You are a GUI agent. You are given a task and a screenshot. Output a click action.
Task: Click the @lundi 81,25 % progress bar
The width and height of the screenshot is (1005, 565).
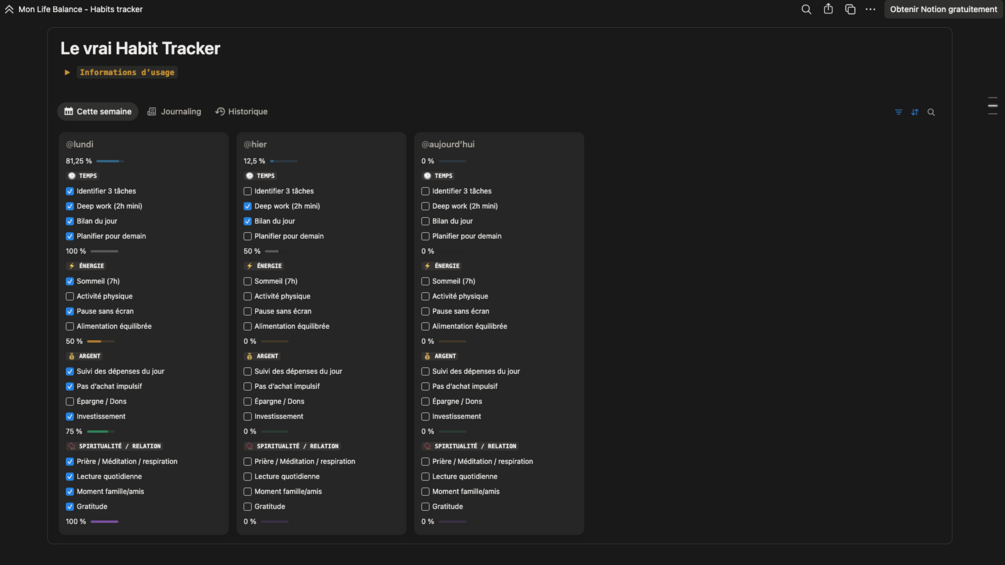pyautogui.click(x=109, y=161)
